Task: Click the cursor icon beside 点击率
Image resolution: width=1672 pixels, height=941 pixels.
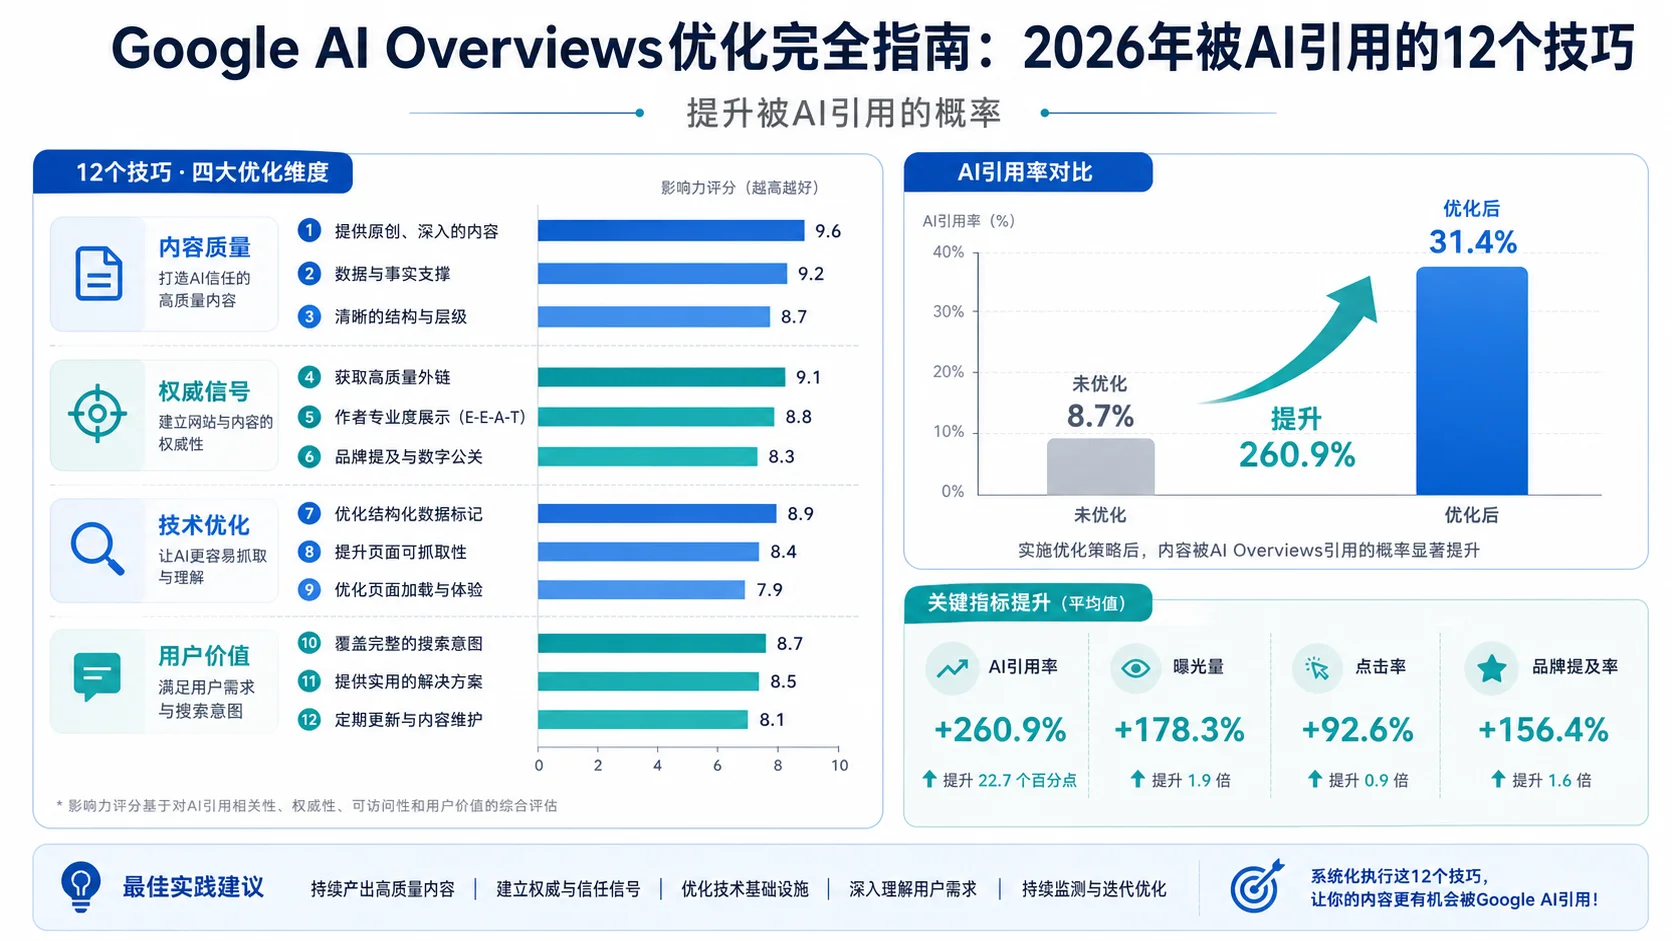Action: (x=1317, y=668)
